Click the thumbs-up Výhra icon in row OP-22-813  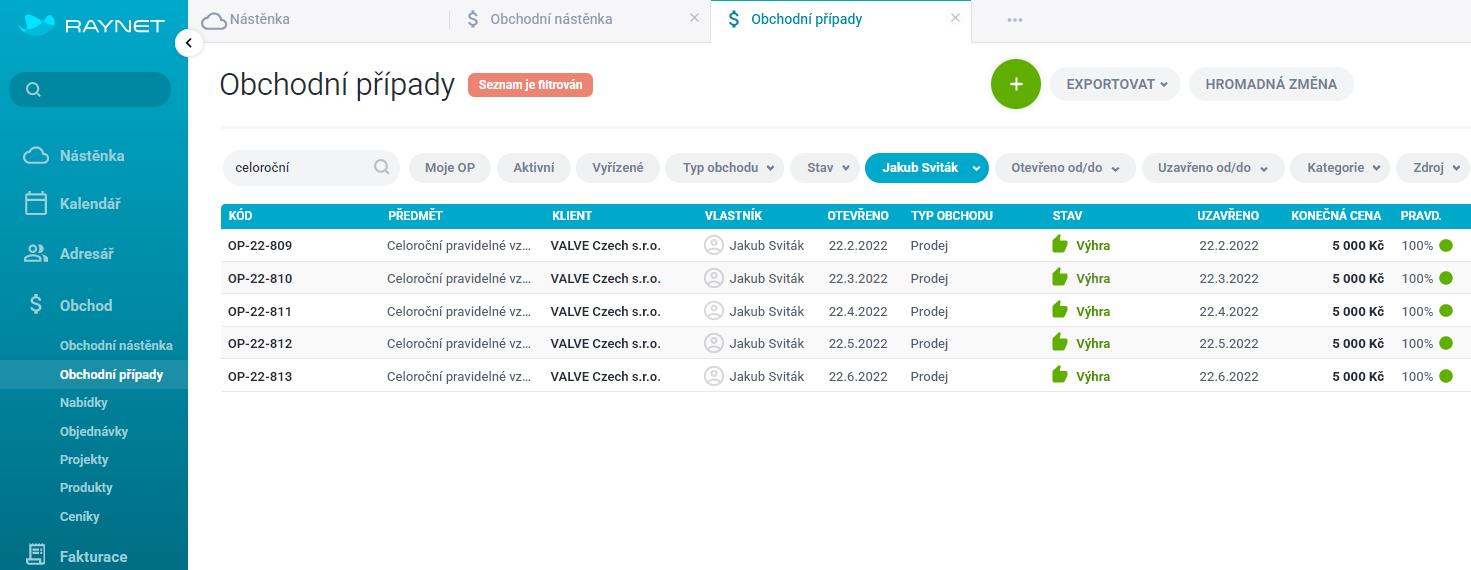(x=1060, y=375)
